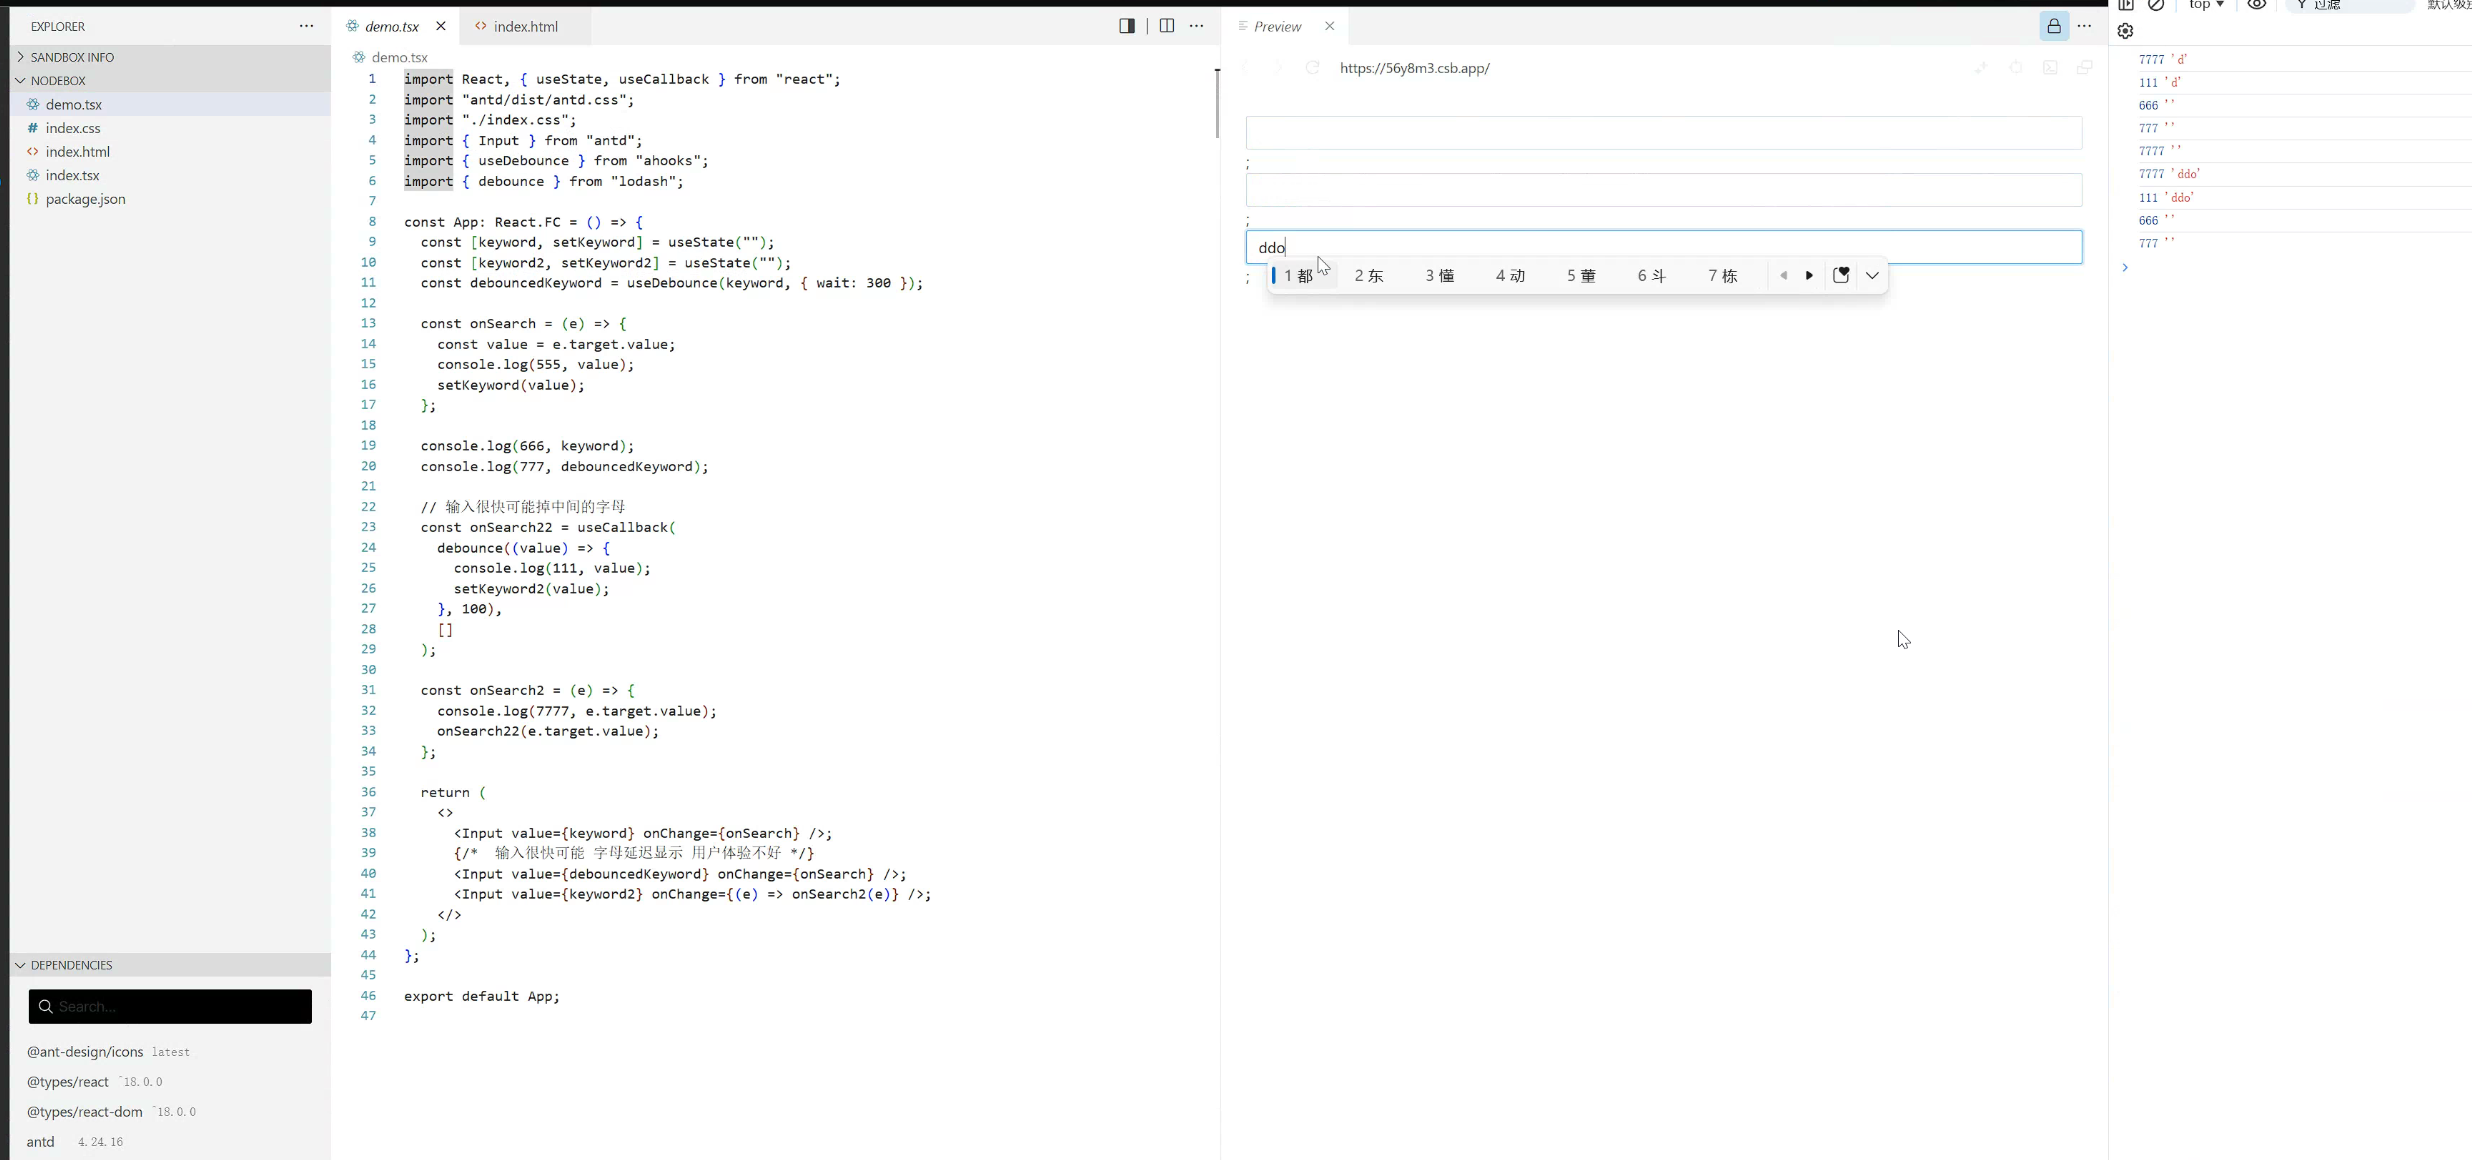Choose IME candidate 4 动
Image resolution: width=2472 pixels, height=1160 pixels.
tap(1510, 276)
